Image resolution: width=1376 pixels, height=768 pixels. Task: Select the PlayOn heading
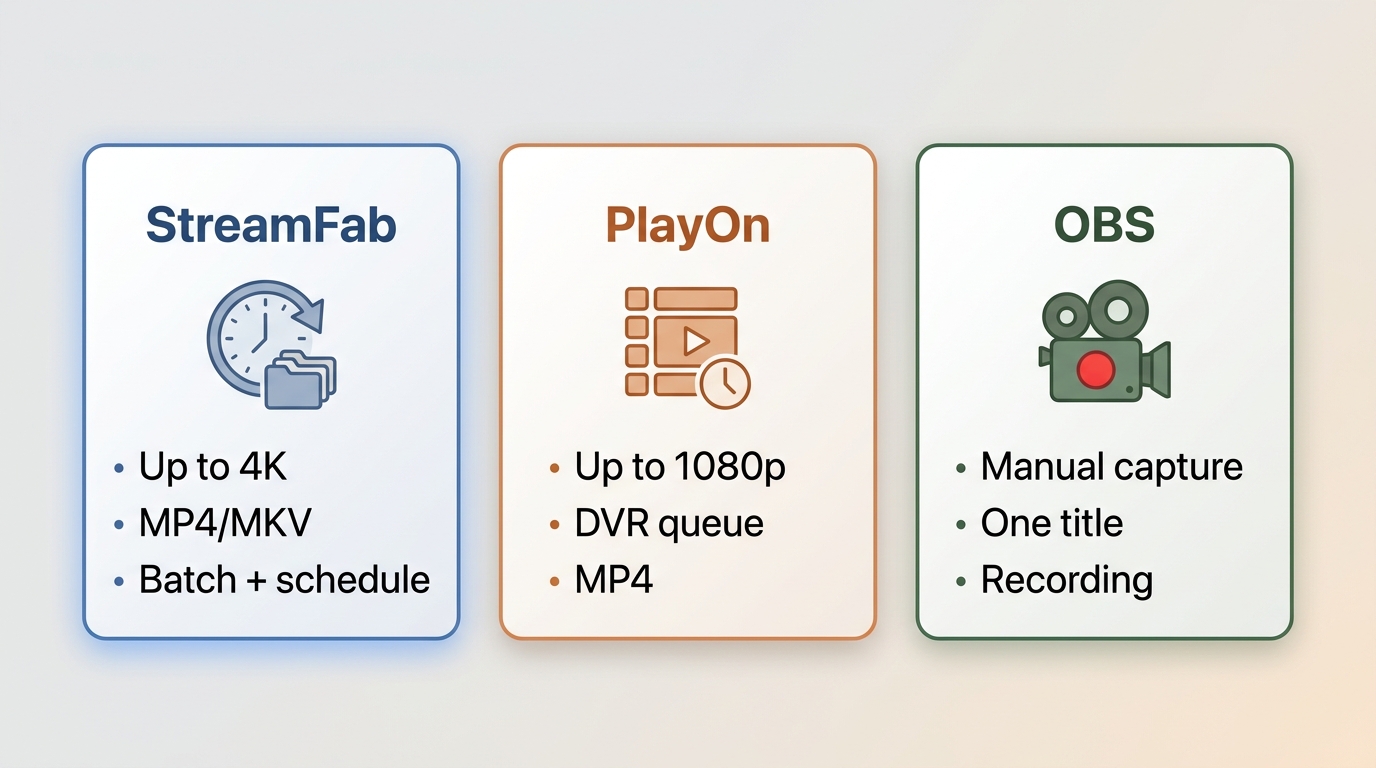(688, 226)
